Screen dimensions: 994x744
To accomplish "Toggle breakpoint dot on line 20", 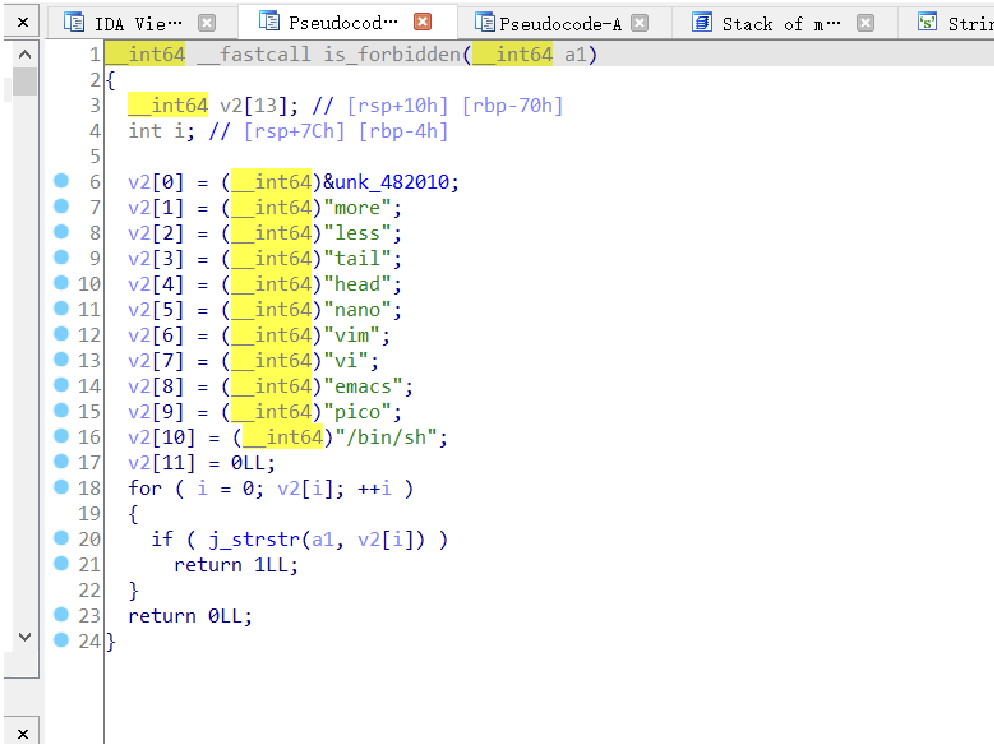I will point(61,538).
